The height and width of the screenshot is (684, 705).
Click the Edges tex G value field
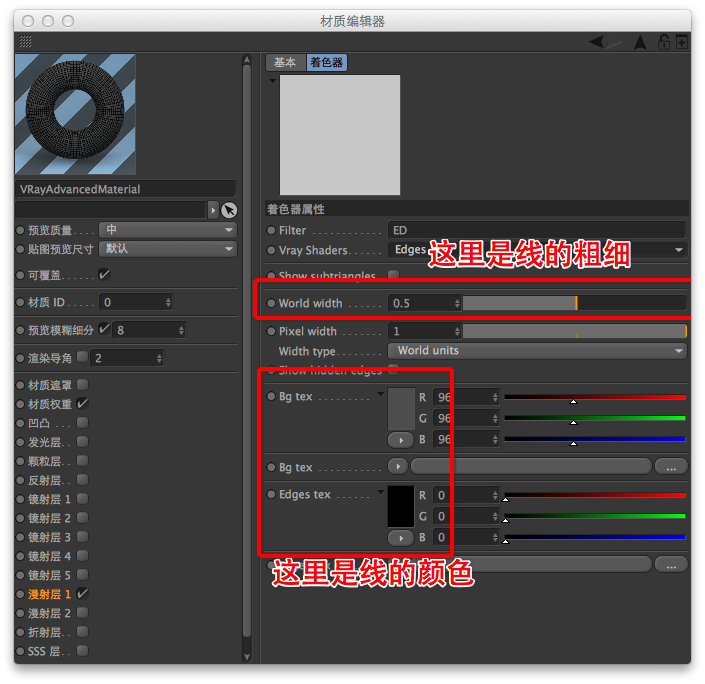[x=462, y=516]
